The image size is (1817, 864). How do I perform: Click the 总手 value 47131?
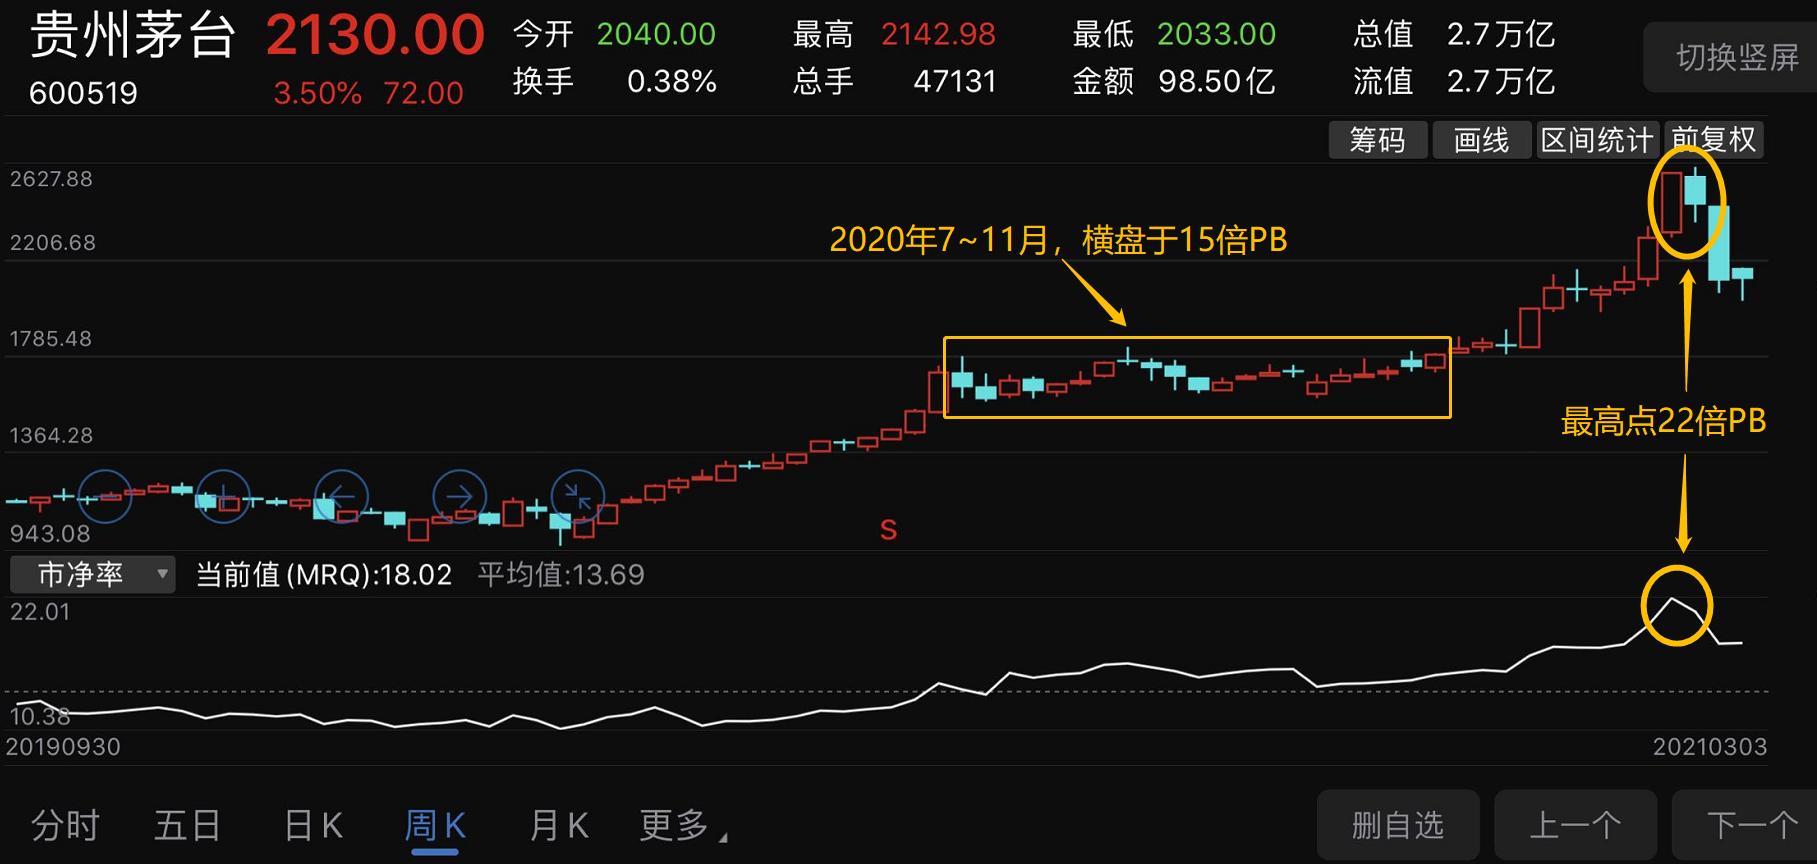[x=955, y=81]
